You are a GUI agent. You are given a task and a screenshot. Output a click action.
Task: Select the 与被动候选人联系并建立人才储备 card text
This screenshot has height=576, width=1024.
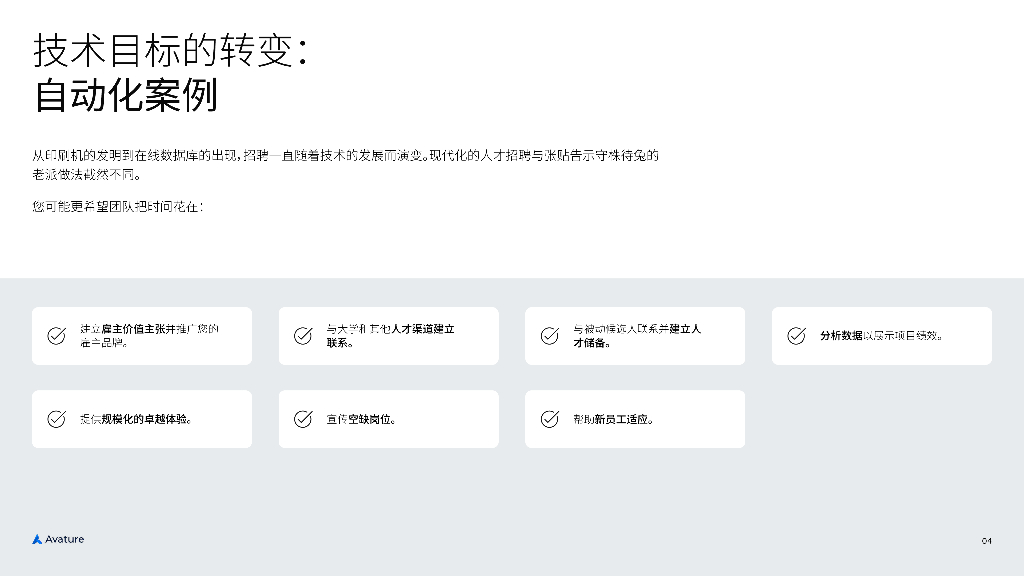click(x=637, y=336)
